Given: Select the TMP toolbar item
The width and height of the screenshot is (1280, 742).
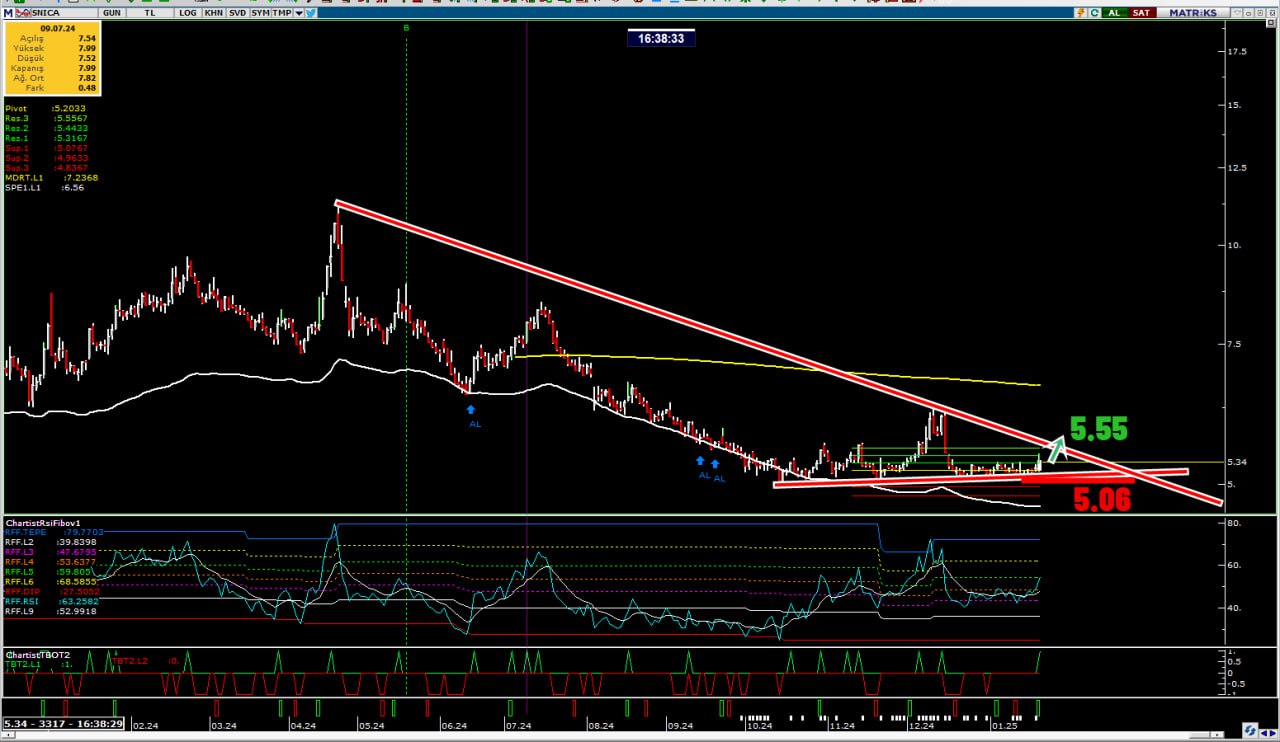Looking at the screenshot, I should click(283, 12).
